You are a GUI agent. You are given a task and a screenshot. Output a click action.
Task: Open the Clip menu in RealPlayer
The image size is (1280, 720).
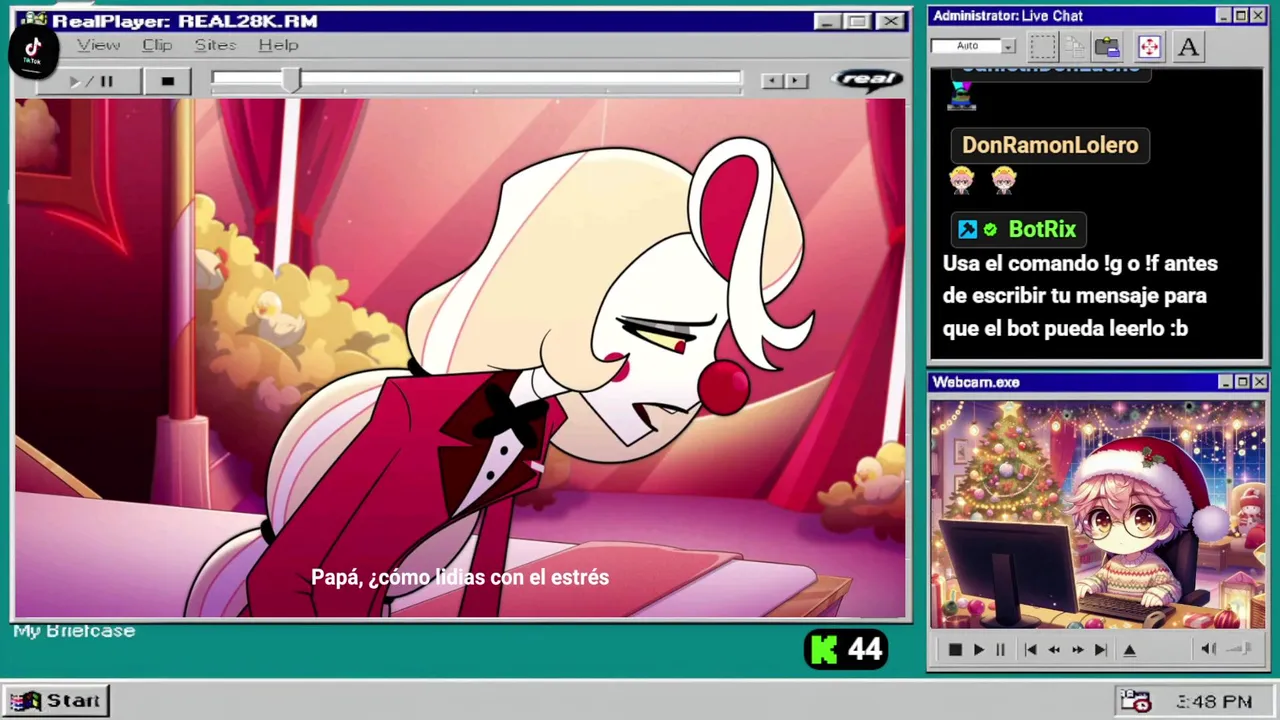click(157, 45)
